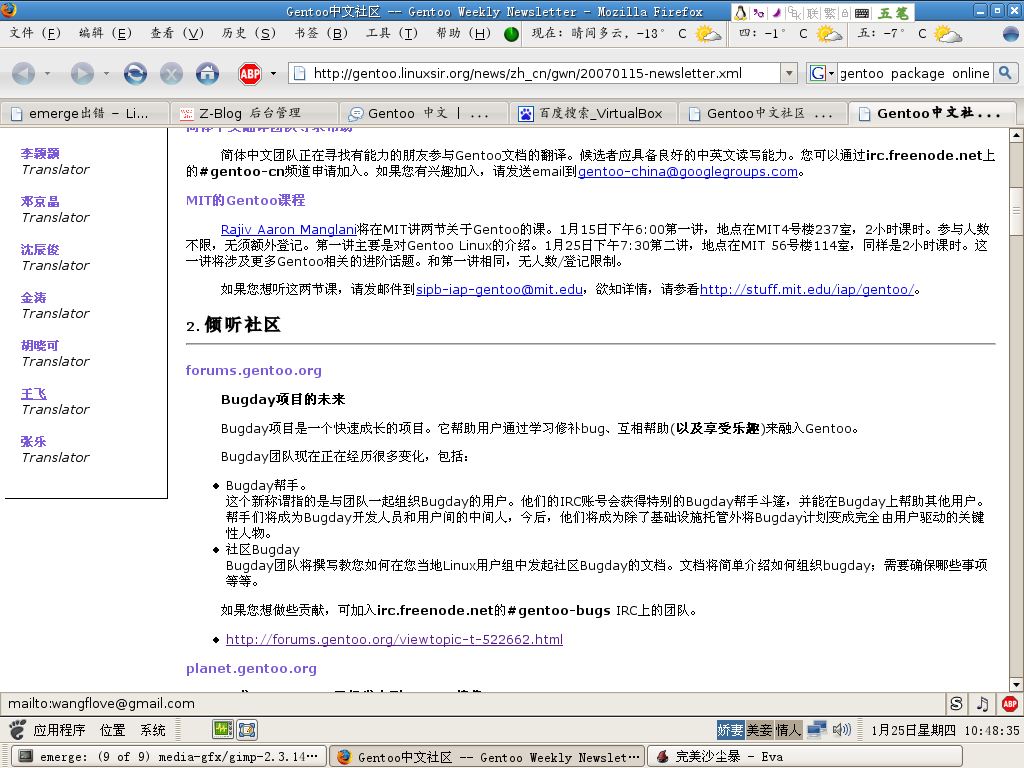Viewport: 1024px width, 768px height.
Task: Switch to the fifth tab, Gentoo中文社区 with regular-weight title
Action: [763, 113]
